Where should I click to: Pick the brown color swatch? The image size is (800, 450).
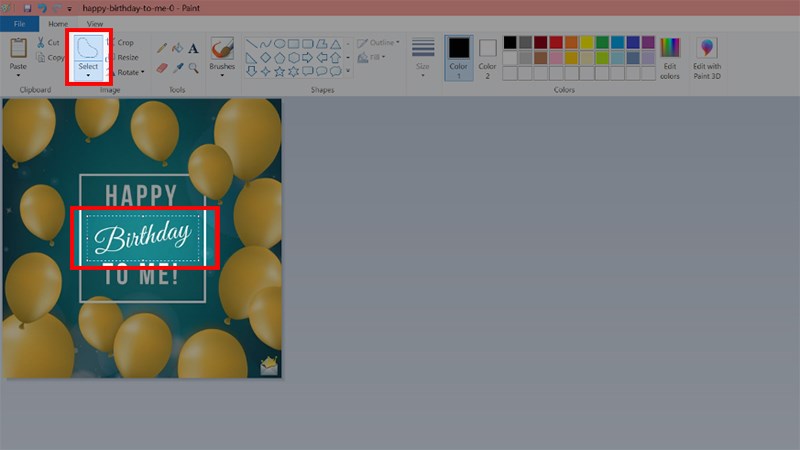541,58
